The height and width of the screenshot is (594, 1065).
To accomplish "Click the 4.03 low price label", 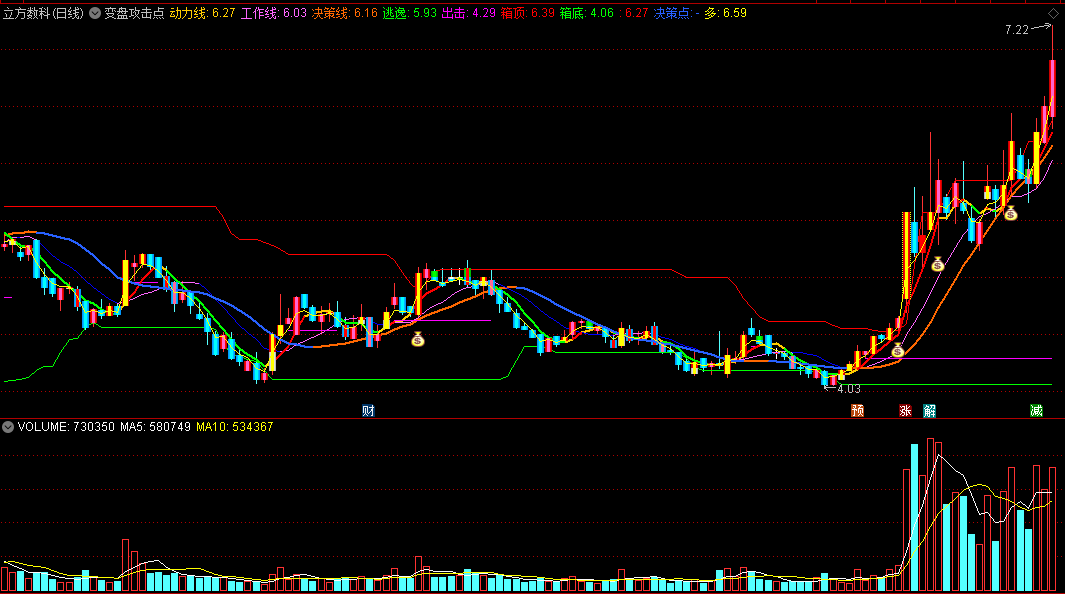I will [849, 389].
